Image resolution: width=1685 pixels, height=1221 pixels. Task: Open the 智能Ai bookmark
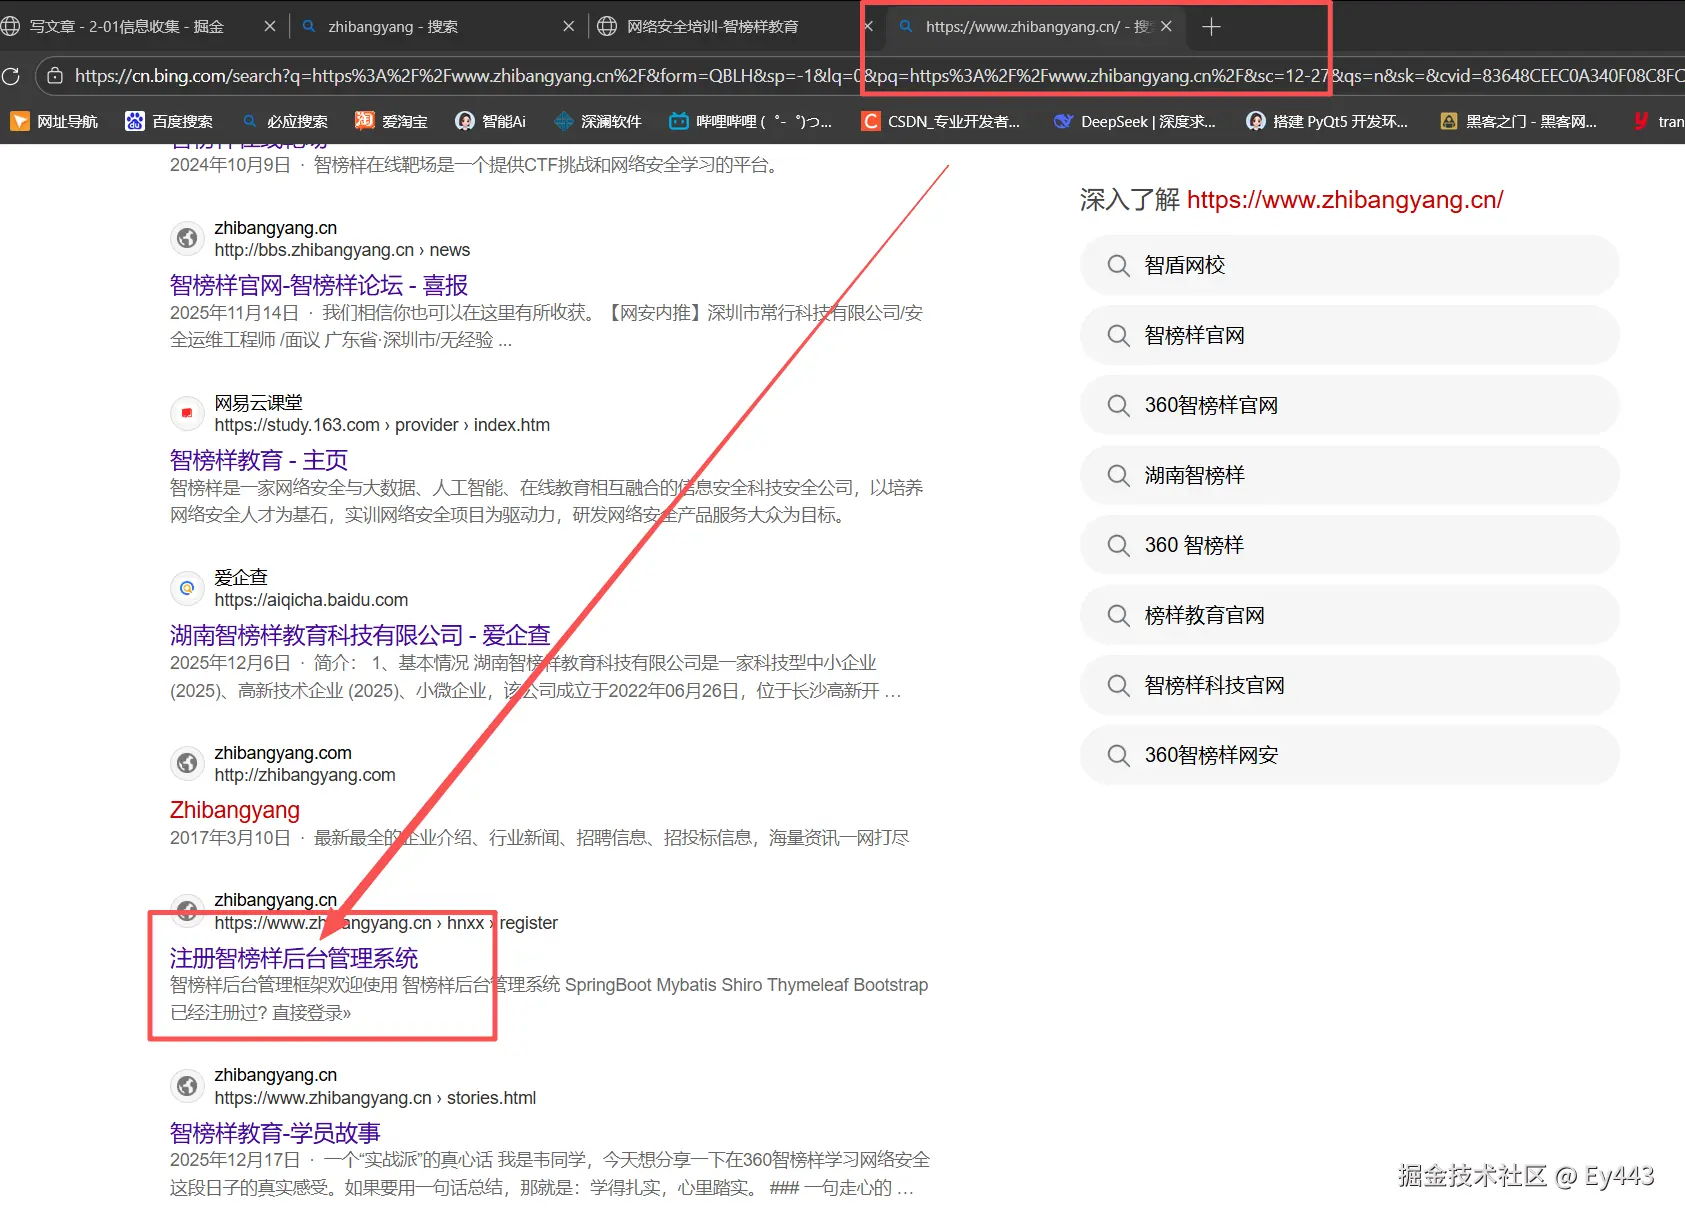(490, 121)
